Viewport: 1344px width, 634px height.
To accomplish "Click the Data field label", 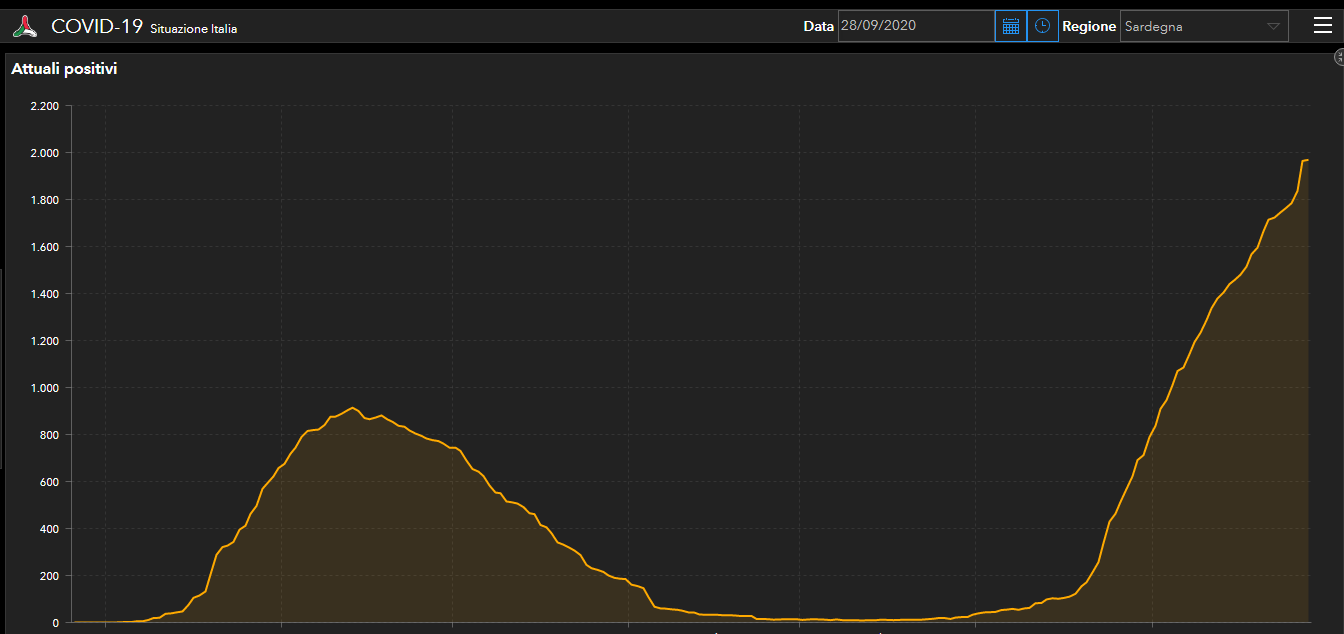I will click(818, 27).
